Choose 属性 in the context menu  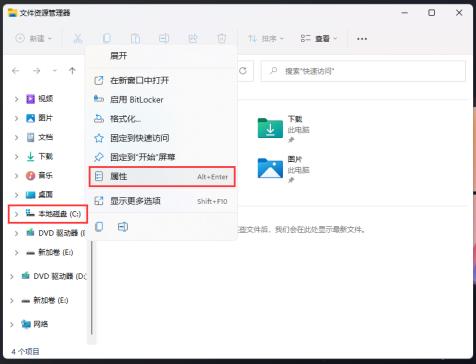(162, 177)
